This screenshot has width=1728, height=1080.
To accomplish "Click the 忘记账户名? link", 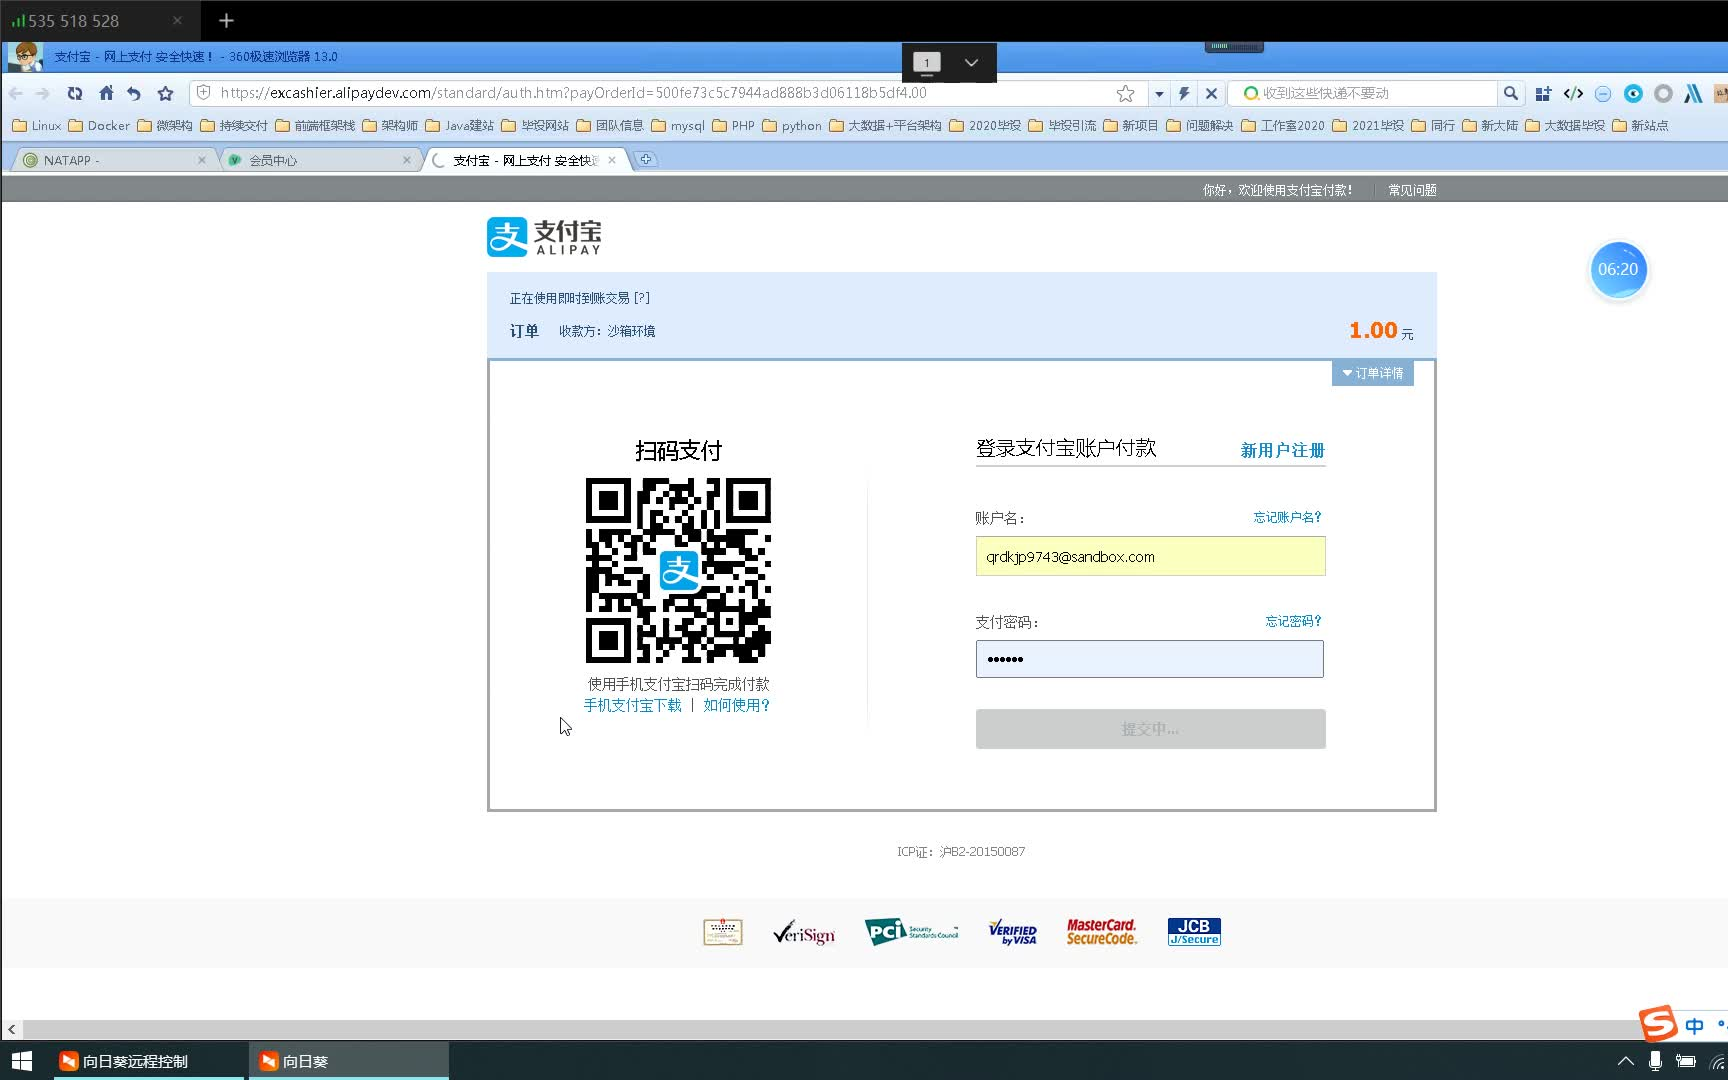I will point(1288,517).
